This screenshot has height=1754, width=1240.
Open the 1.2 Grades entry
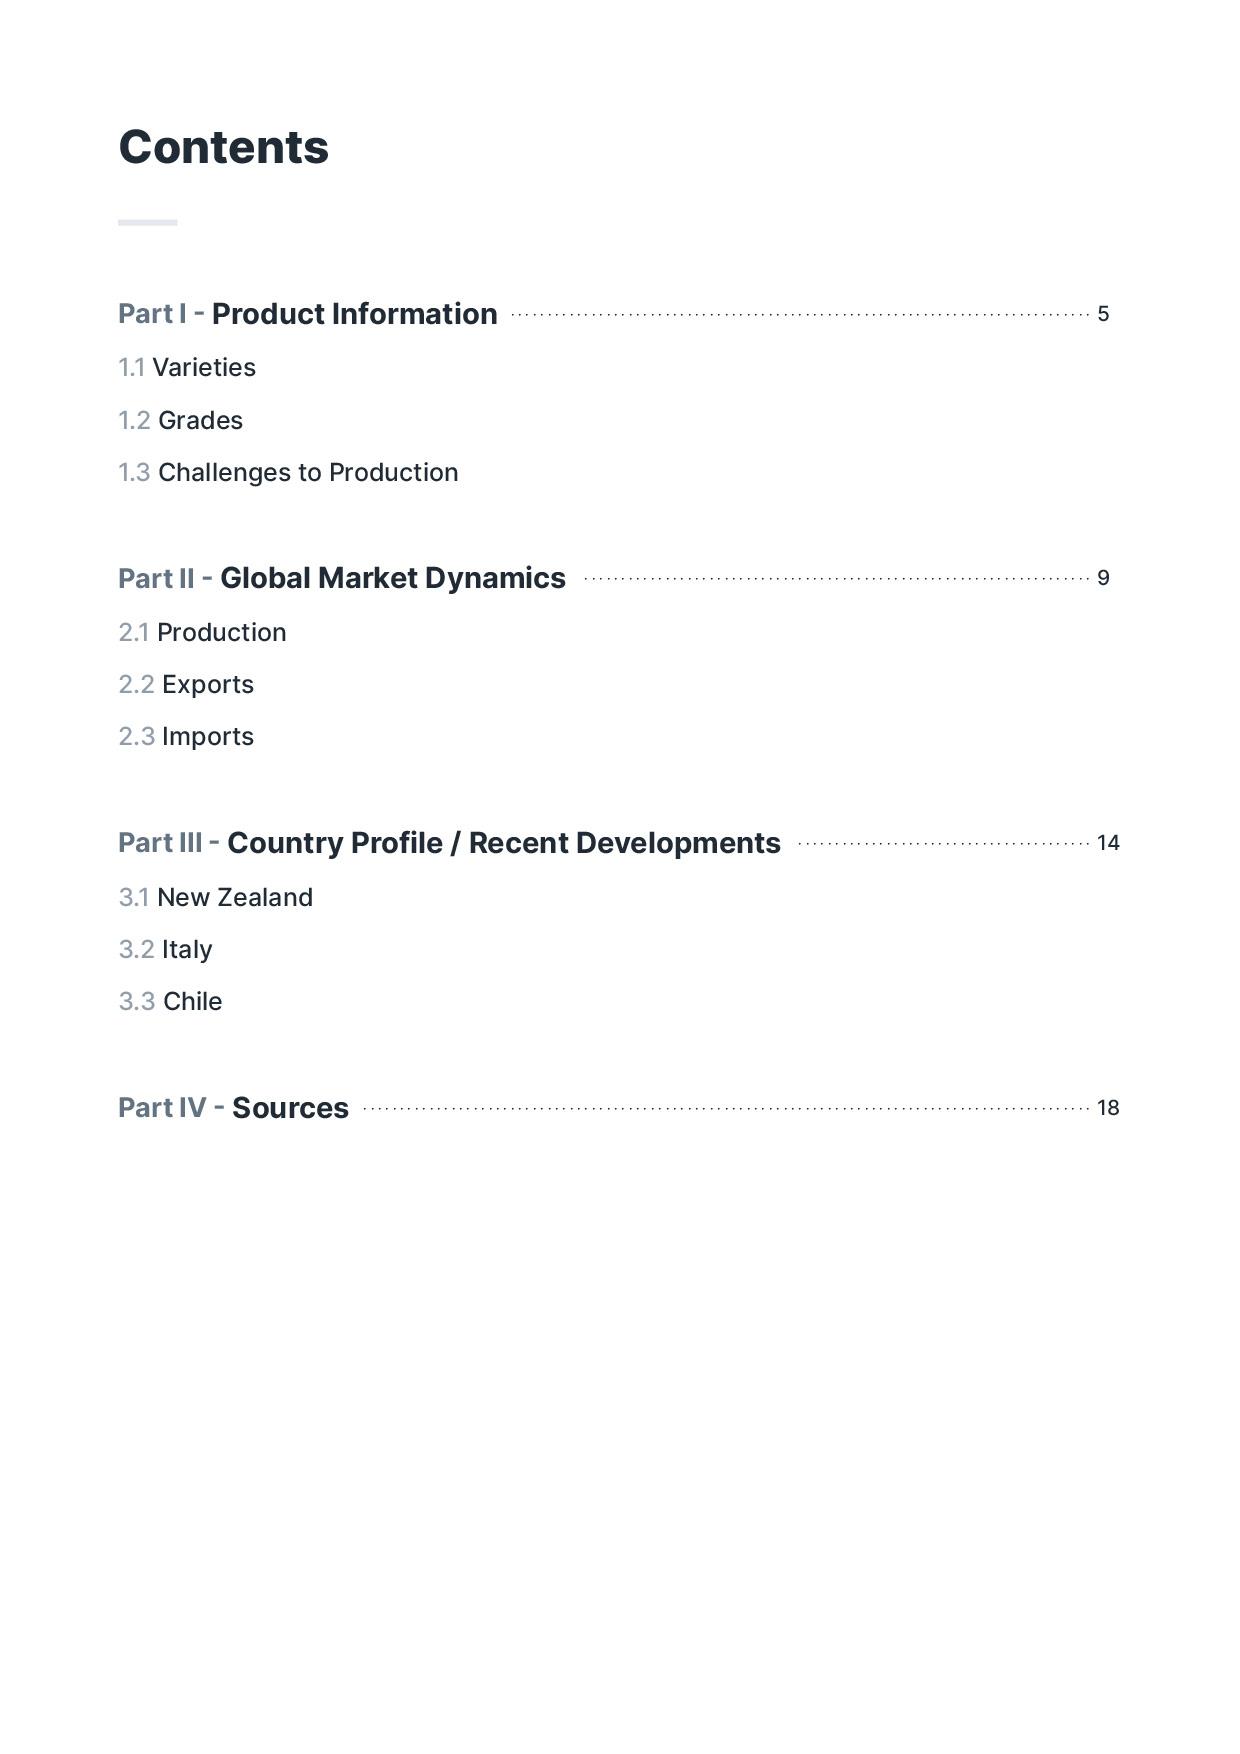(181, 420)
